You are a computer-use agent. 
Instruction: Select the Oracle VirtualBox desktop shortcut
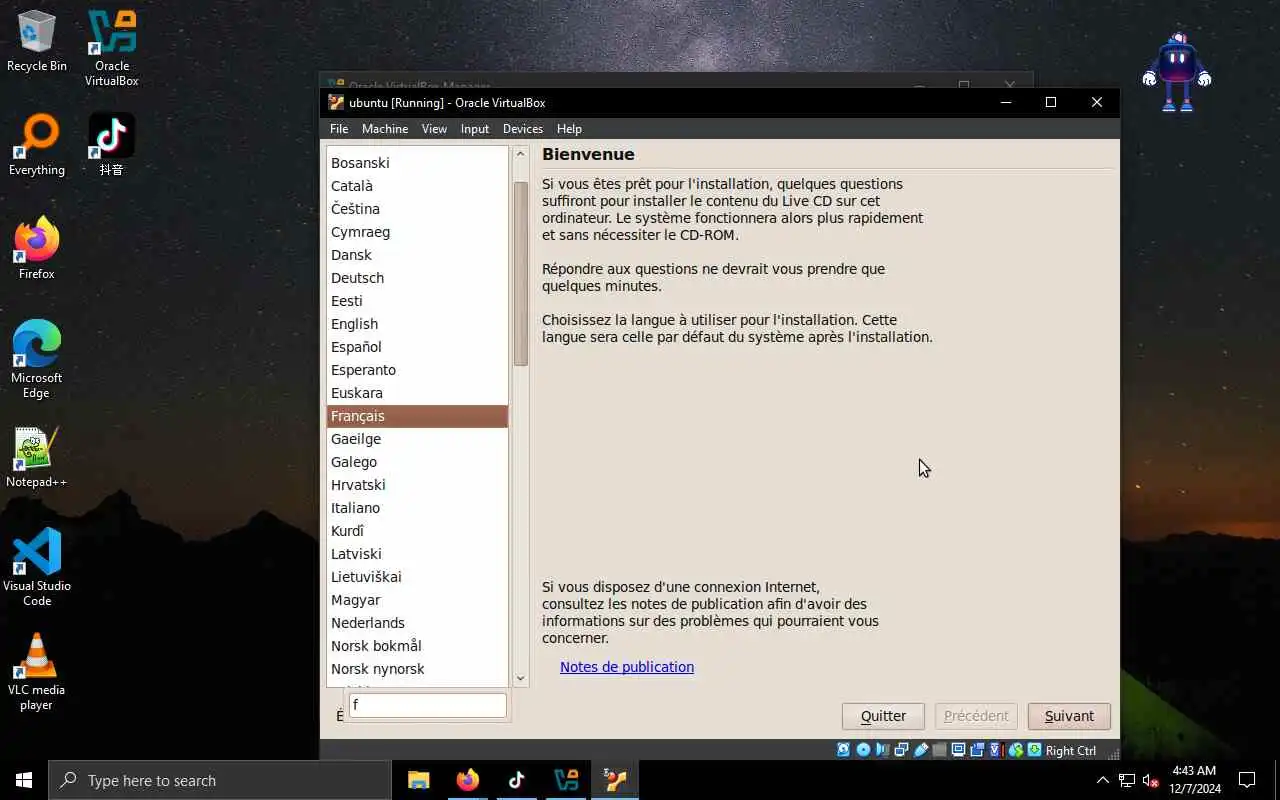[111, 48]
